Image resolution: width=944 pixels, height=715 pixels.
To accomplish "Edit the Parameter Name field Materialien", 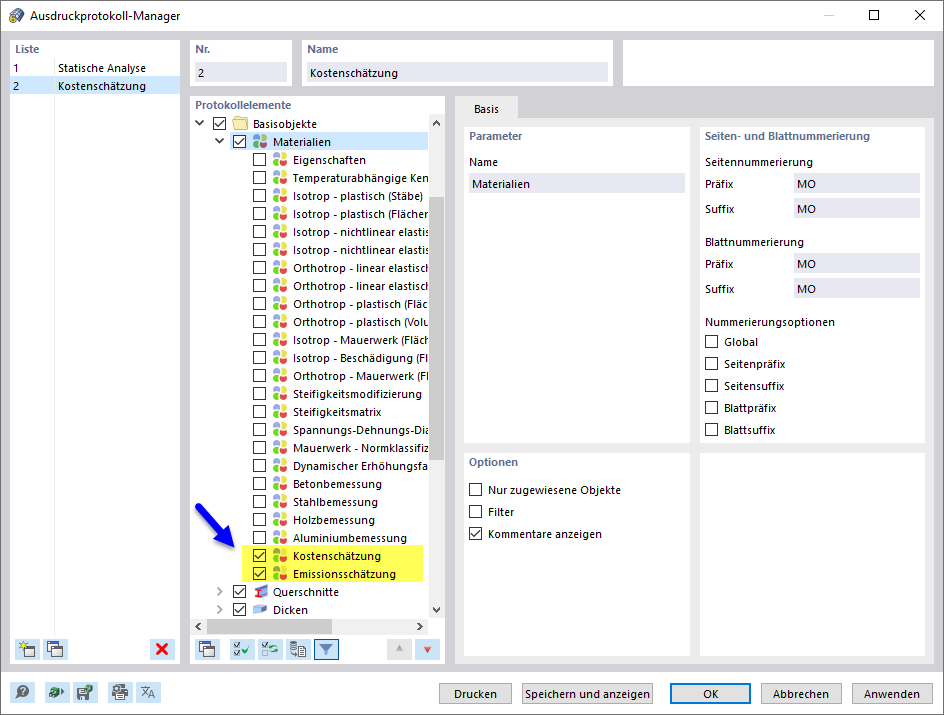I will tap(577, 184).
